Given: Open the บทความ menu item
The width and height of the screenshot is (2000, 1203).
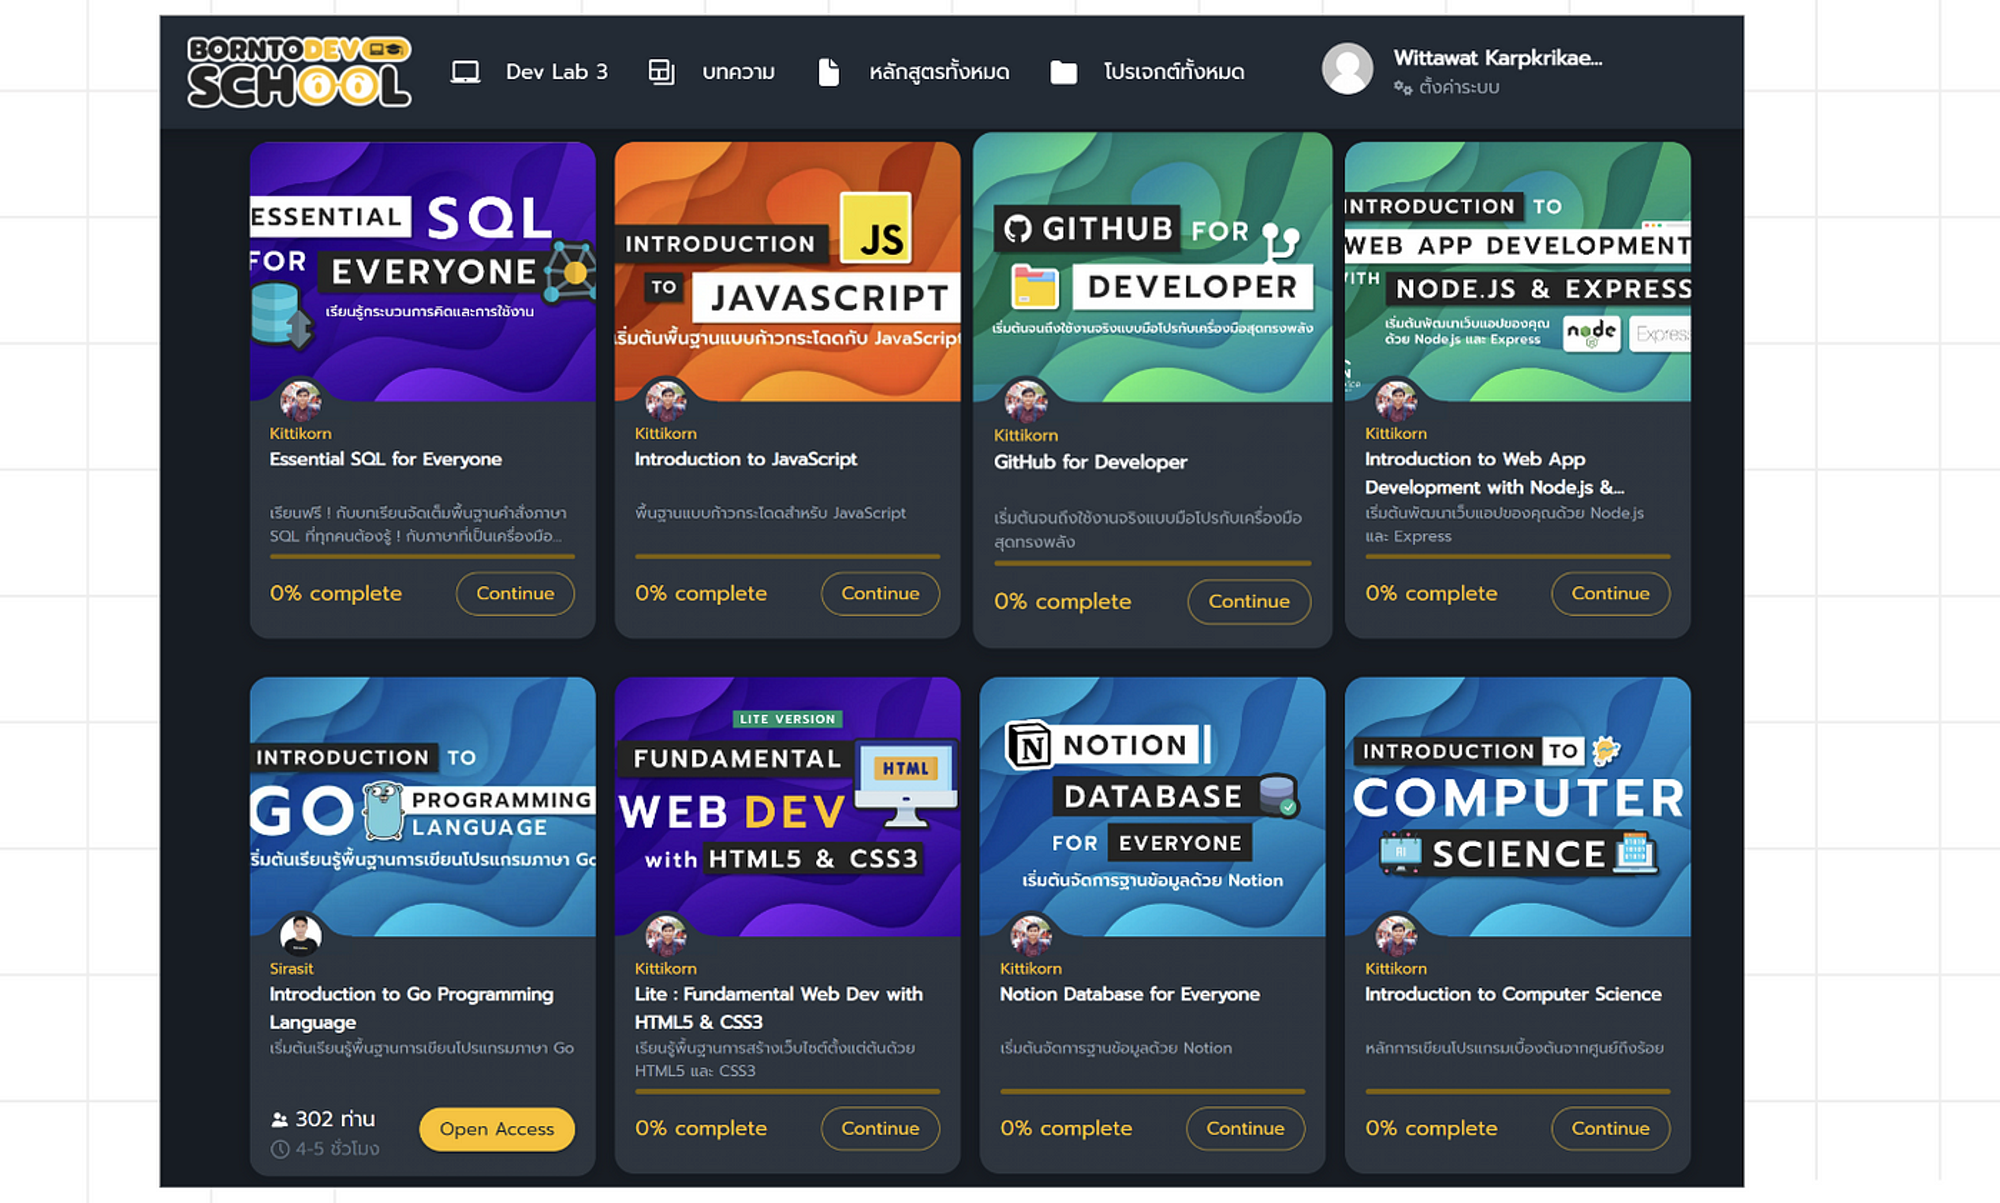Looking at the screenshot, I should point(738,72).
